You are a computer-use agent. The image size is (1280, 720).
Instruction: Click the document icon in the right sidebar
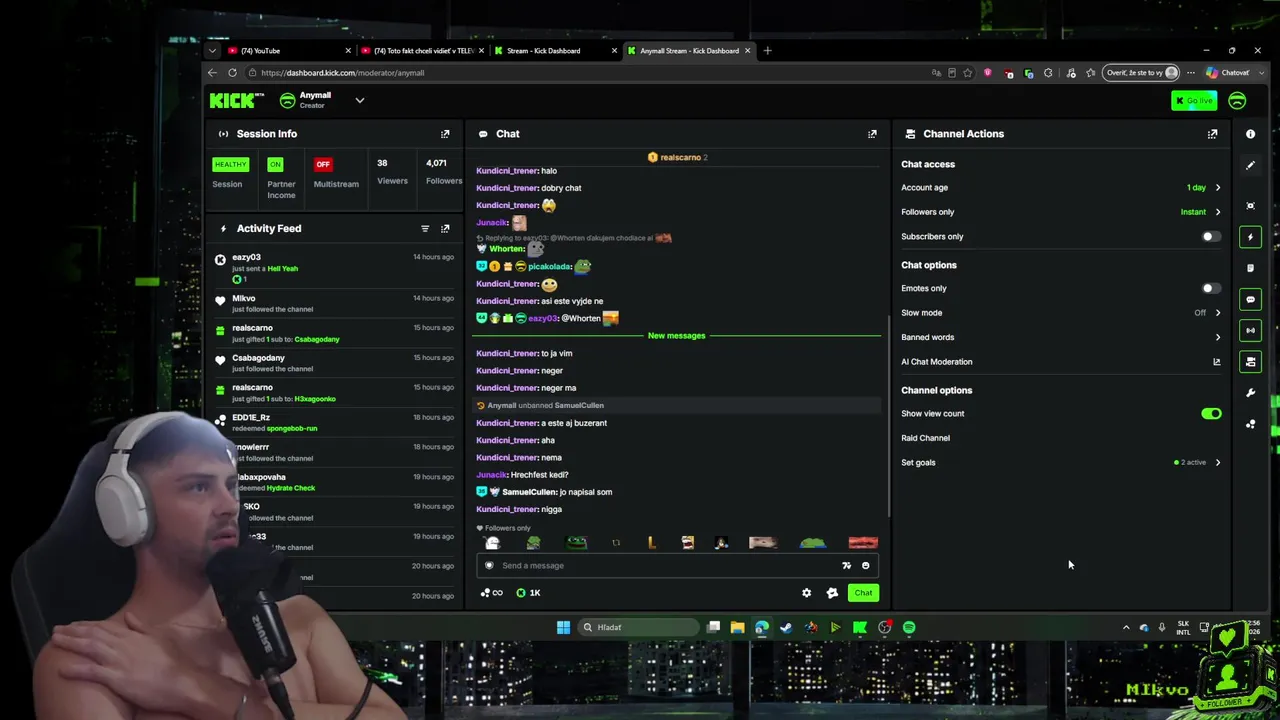(1250, 268)
